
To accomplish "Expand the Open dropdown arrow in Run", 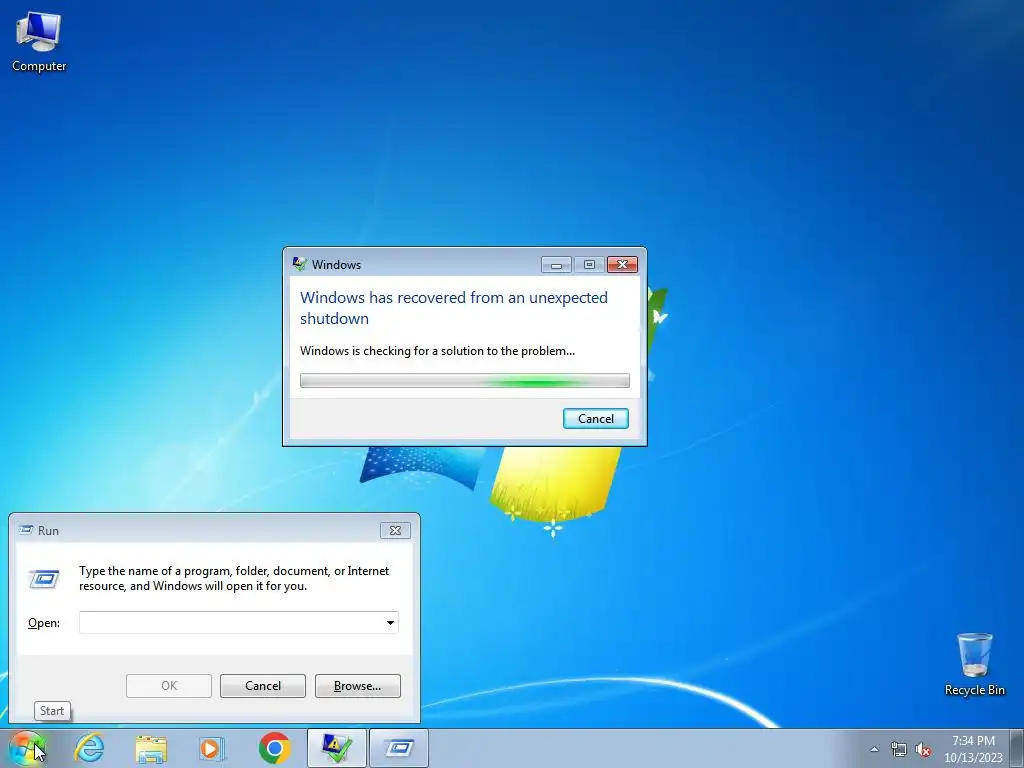I will (x=390, y=622).
